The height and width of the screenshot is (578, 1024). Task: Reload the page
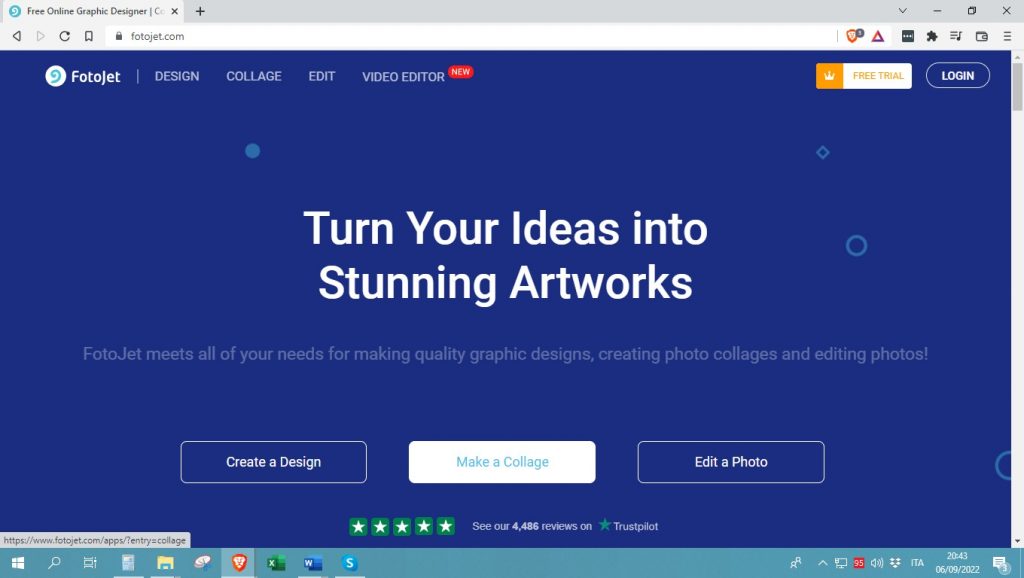(64, 36)
